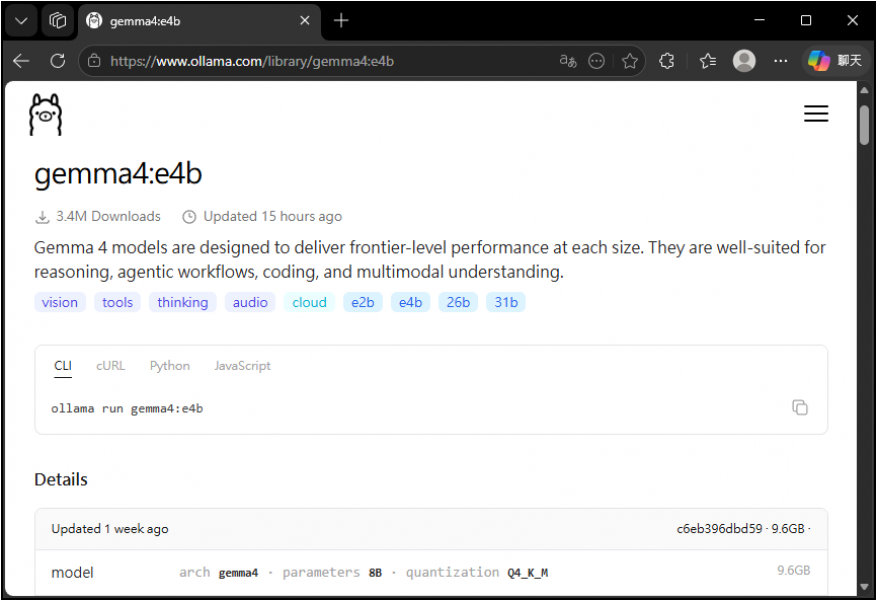Refresh the current page

tap(57, 61)
